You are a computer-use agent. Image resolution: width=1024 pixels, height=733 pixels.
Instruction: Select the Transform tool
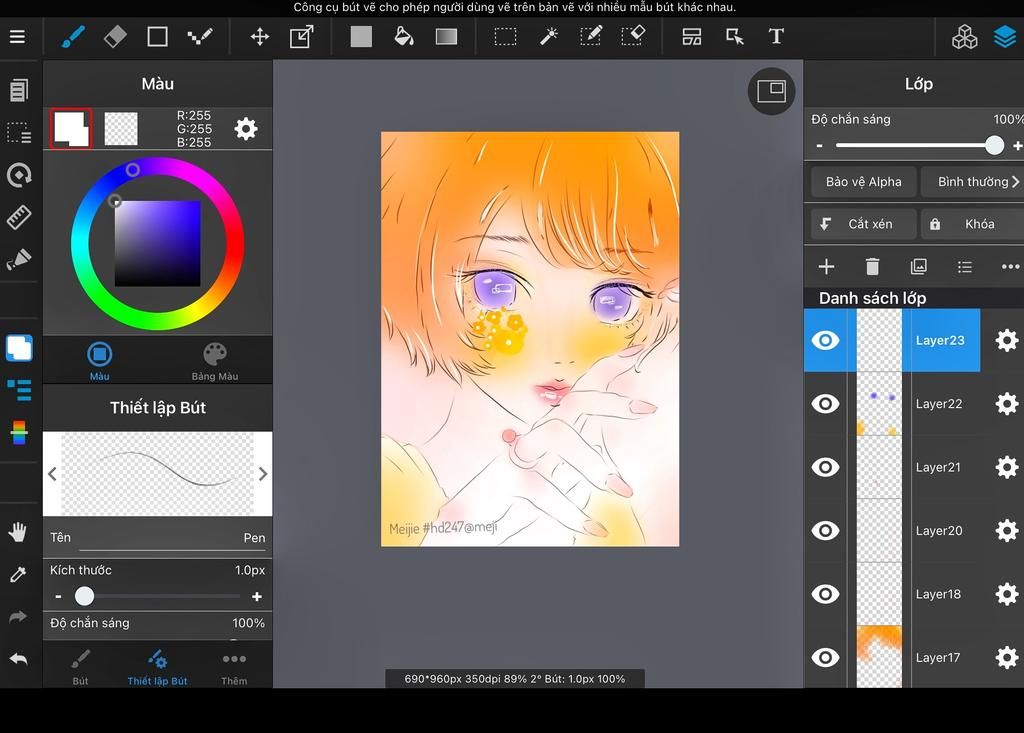click(302, 37)
